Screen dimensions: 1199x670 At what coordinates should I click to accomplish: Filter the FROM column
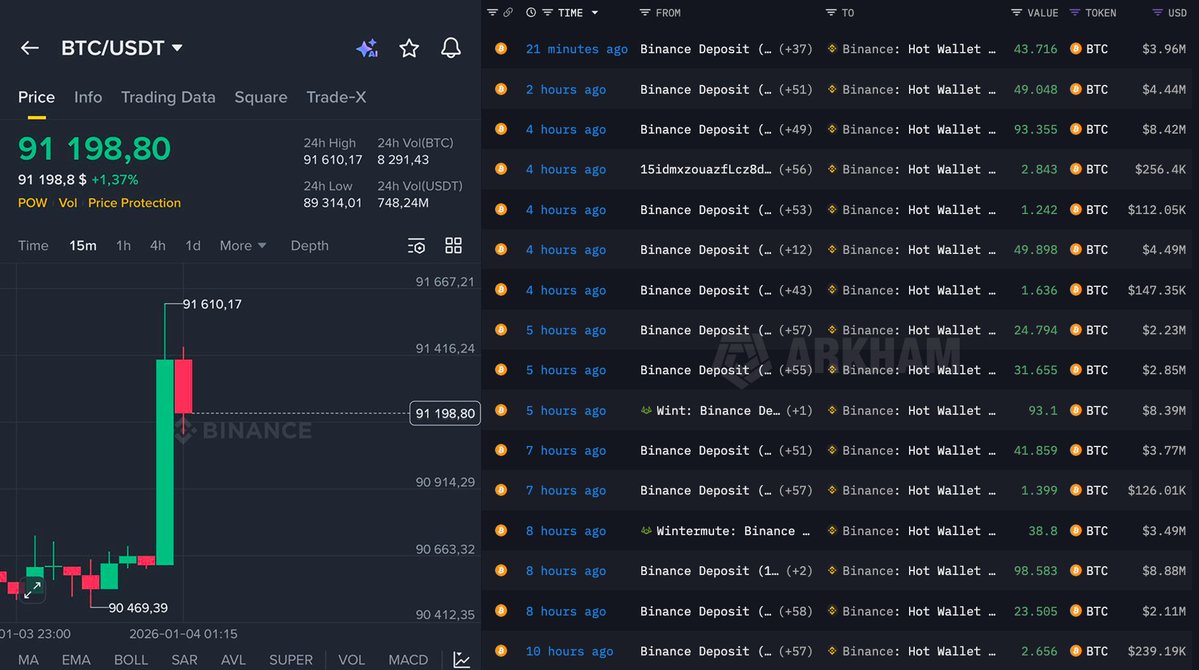coord(645,12)
